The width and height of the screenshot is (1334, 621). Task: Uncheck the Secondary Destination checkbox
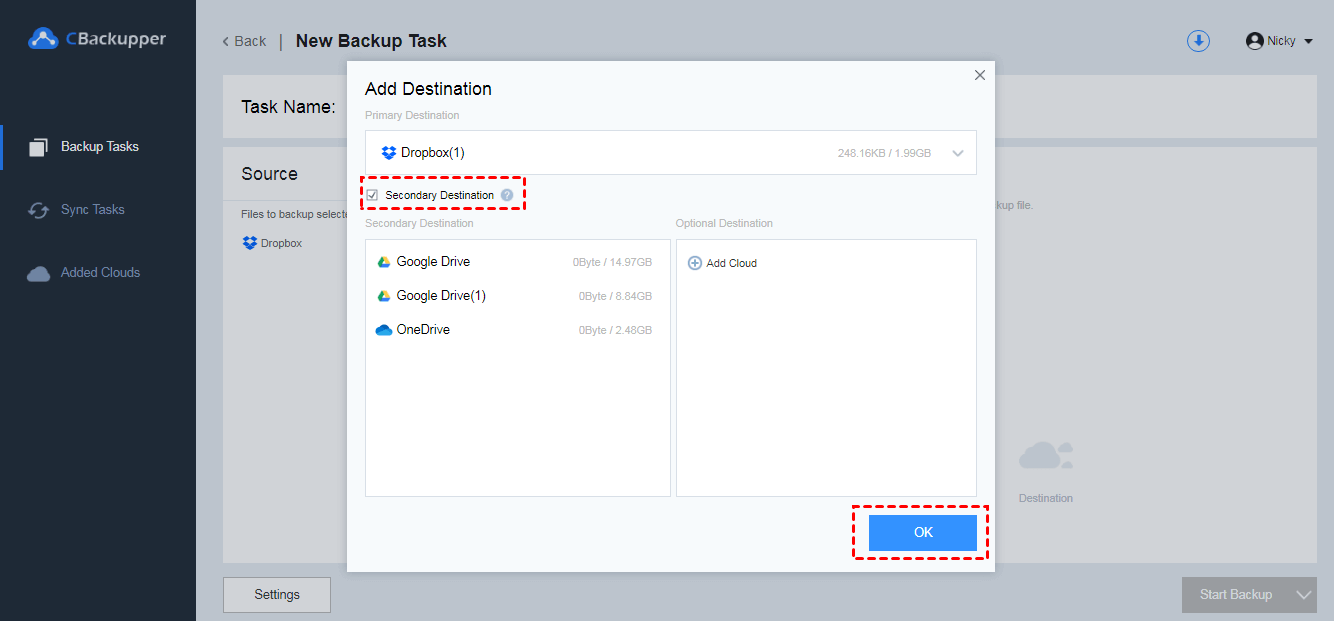click(372, 195)
